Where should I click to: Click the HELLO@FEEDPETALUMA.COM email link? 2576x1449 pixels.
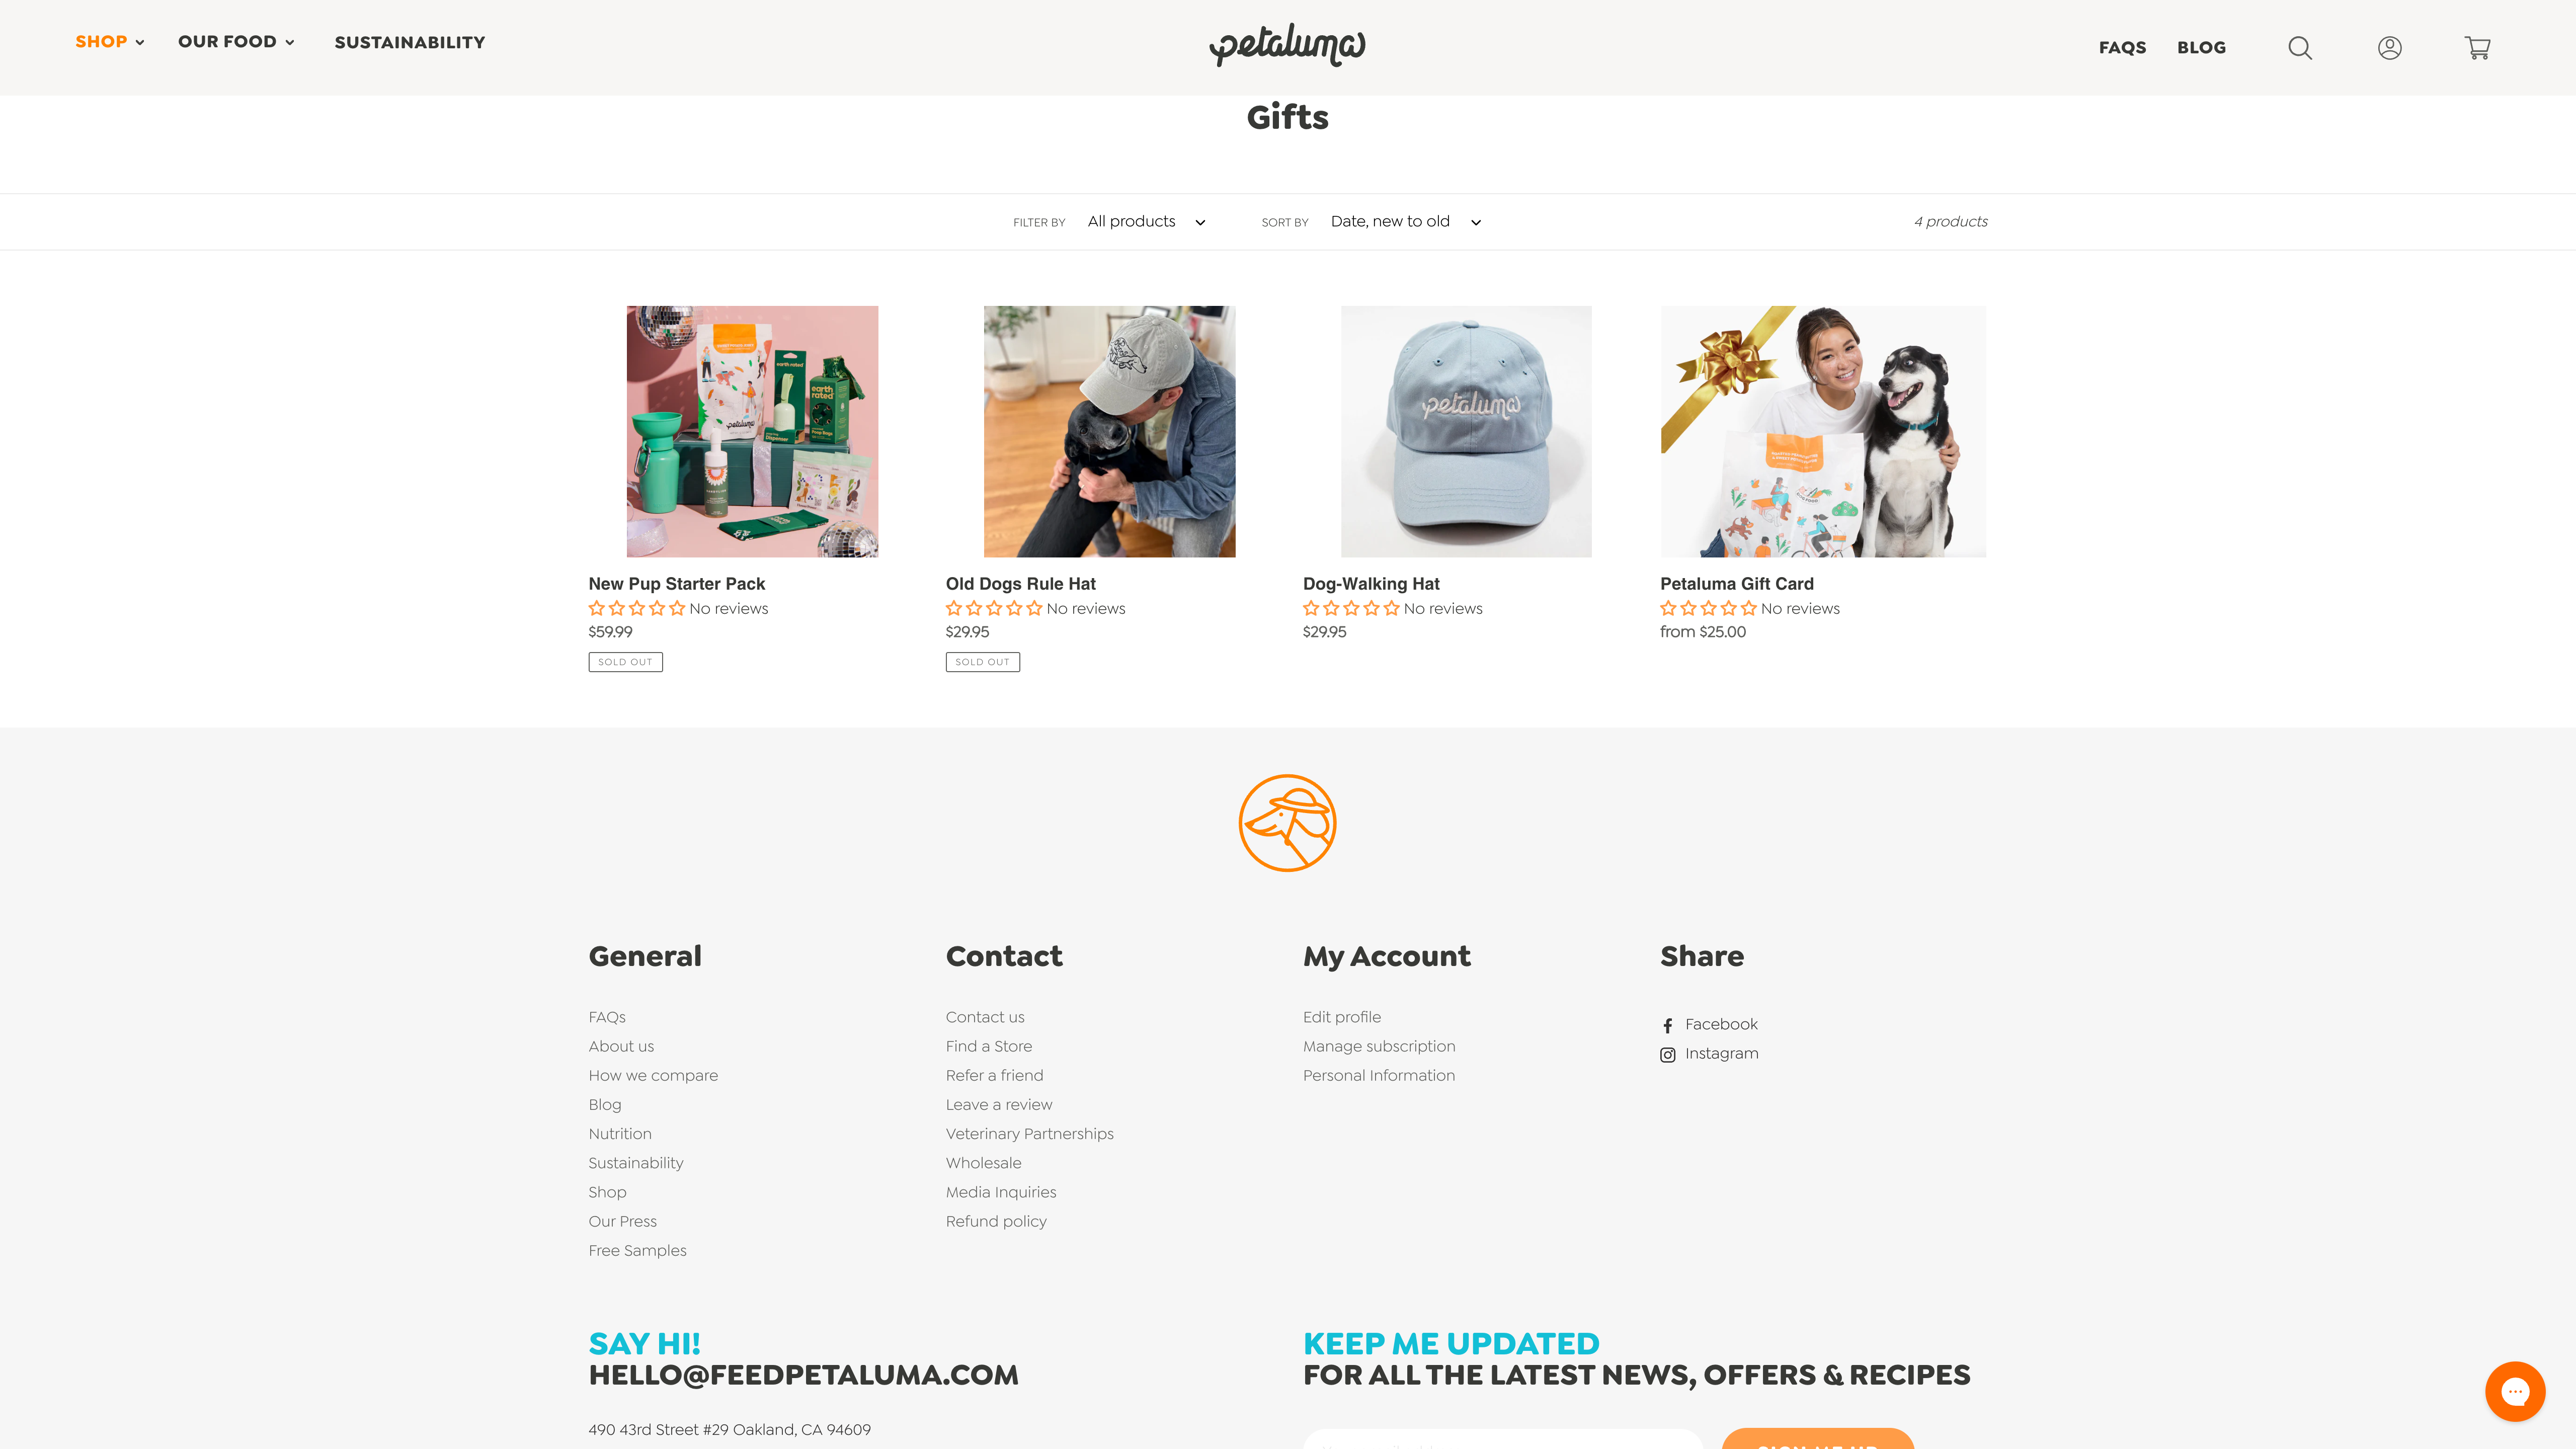pyautogui.click(x=803, y=1375)
